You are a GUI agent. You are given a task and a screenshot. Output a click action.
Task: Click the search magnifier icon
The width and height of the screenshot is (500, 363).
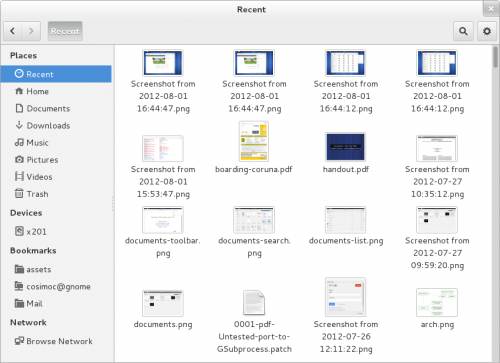point(463,31)
